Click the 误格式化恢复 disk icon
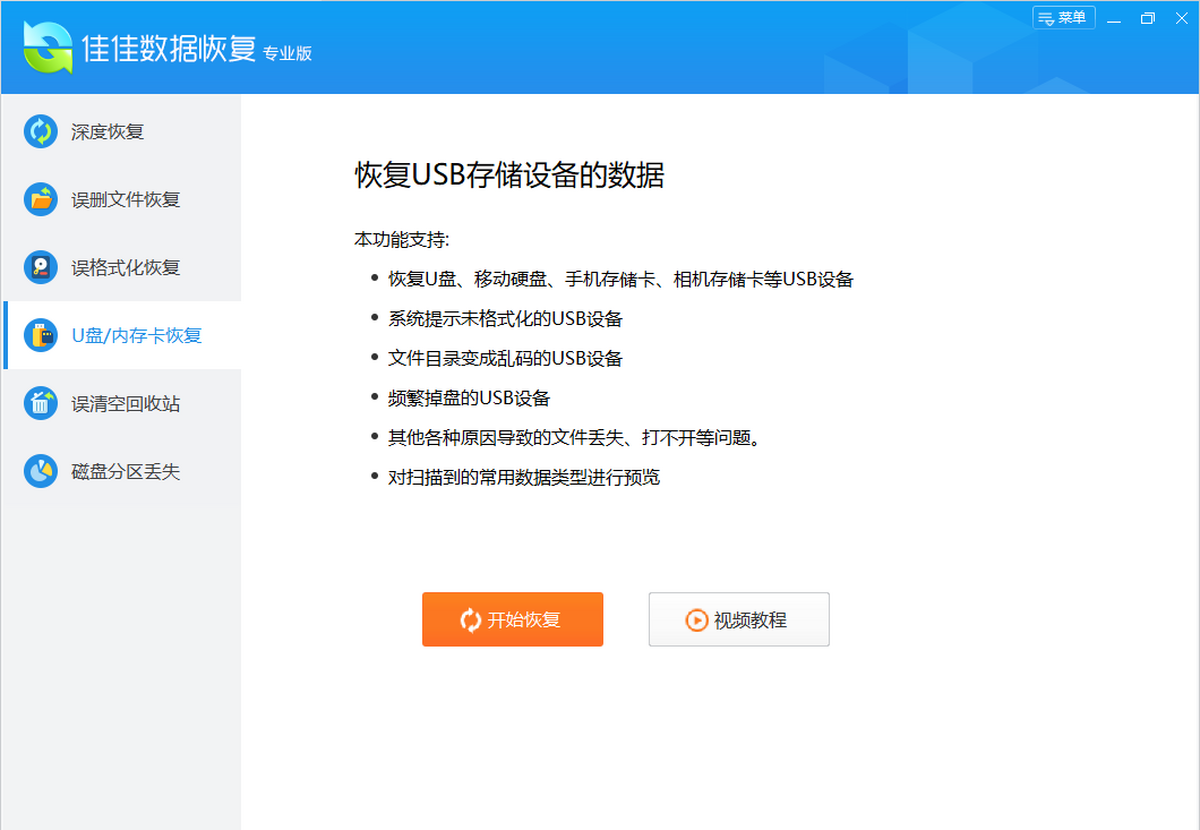1200x830 pixels. [x=41, y=267]
